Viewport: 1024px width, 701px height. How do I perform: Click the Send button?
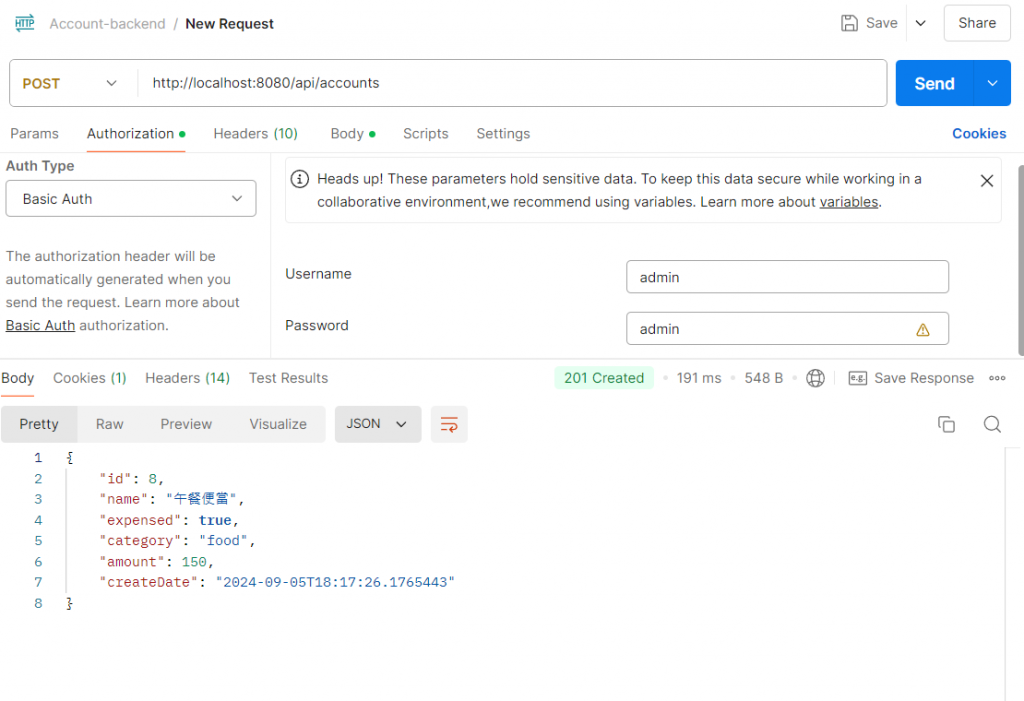(x=934, y=84)
